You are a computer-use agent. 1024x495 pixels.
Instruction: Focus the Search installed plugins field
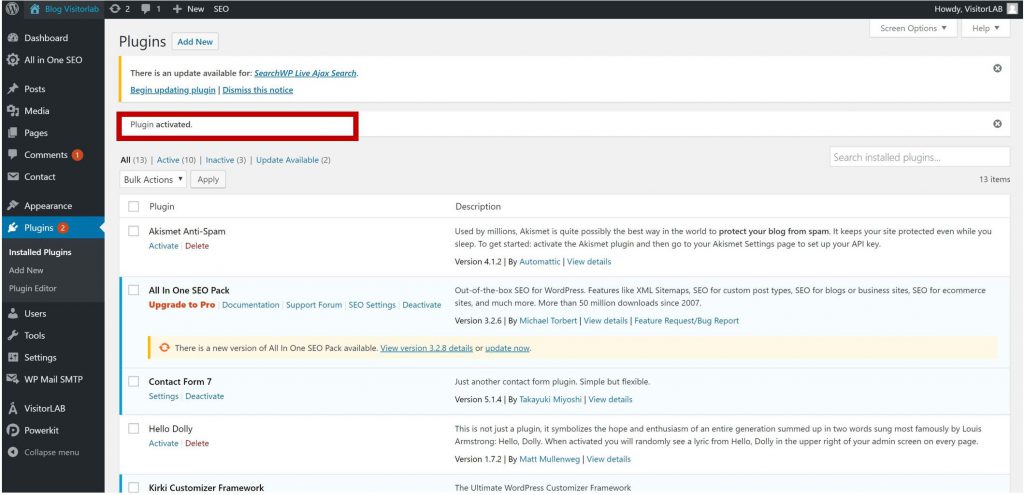[x=920, y=157]
